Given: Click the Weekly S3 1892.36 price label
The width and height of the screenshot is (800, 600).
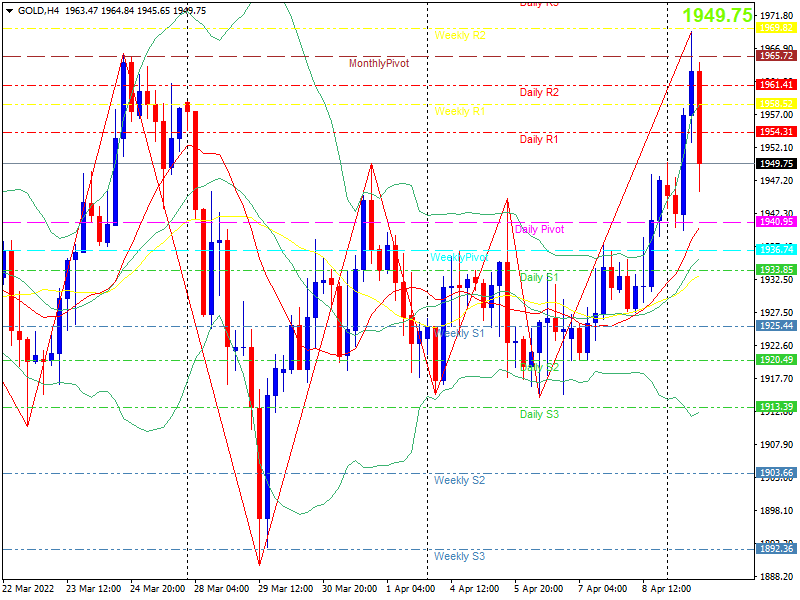Looking at the screenshot, I should click(x=776, y=549).
